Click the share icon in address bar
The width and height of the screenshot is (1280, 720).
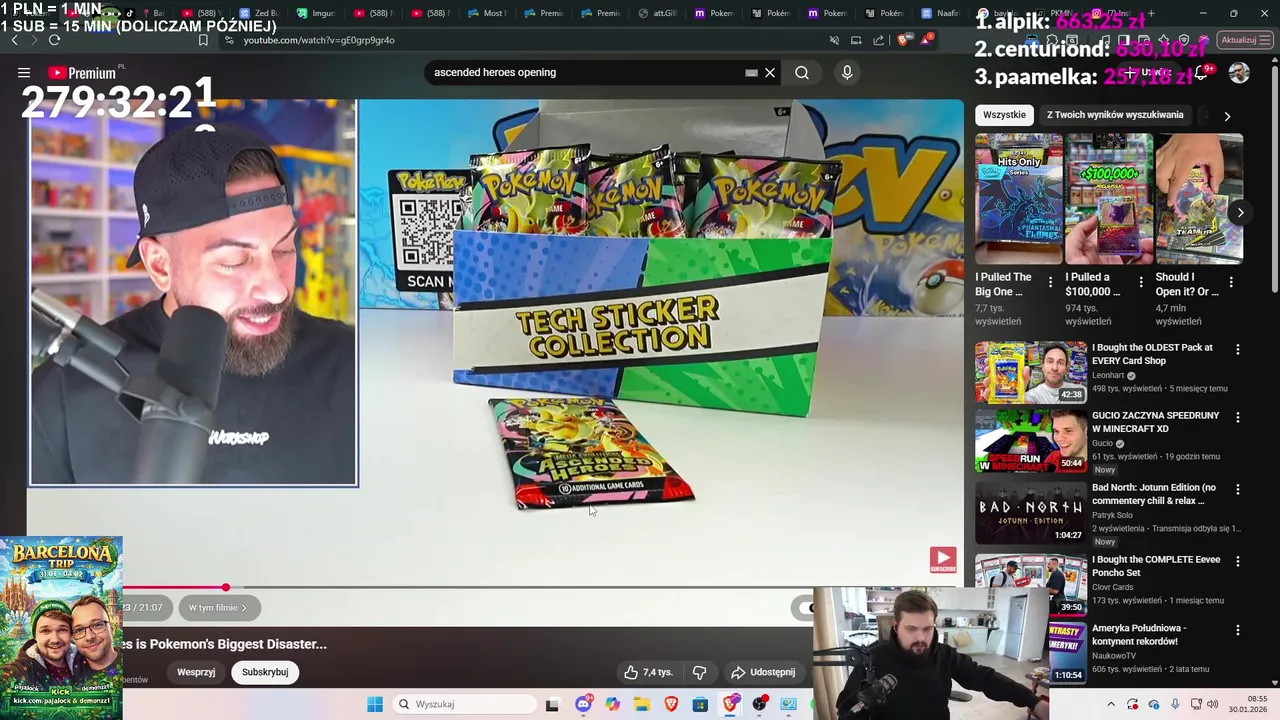click(x=879, y=40)
